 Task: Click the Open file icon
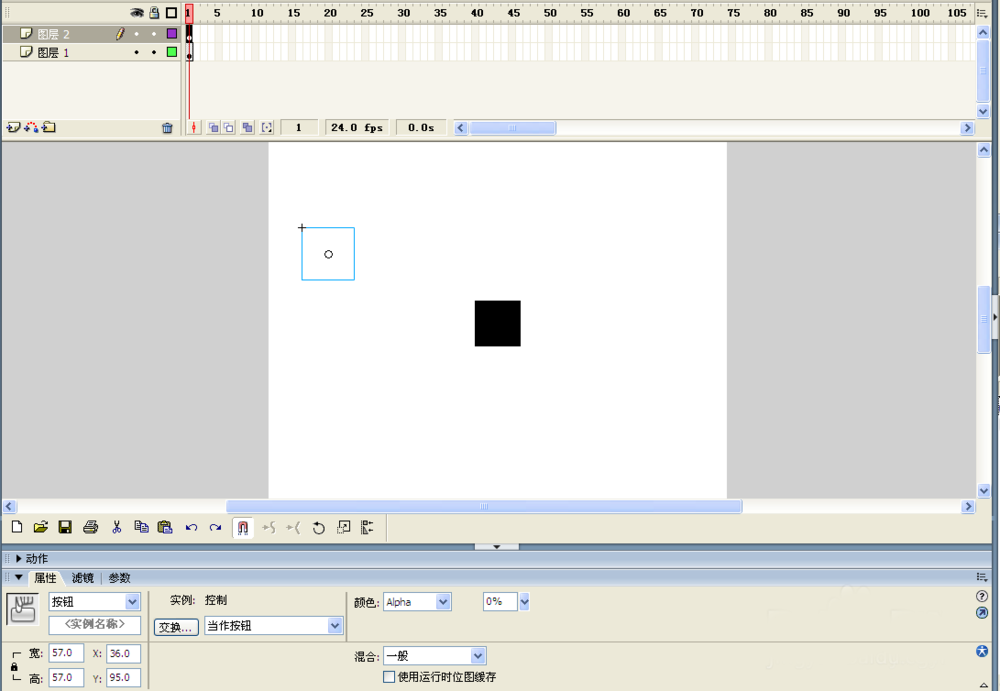point(41,527)
